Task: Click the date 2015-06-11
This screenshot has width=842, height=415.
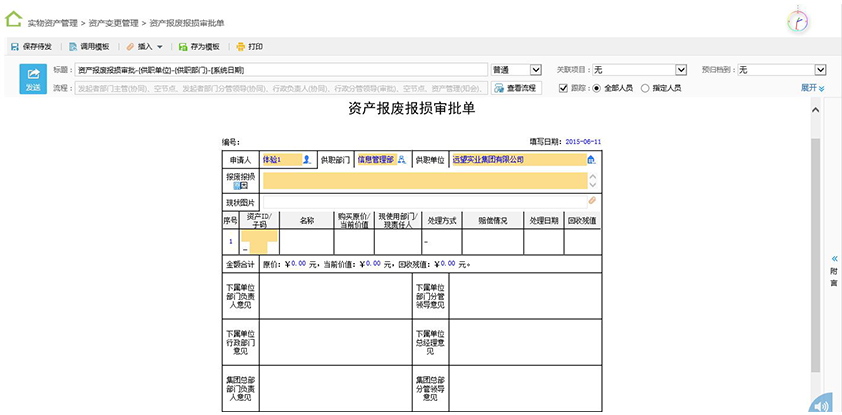Action: click(583, 142)
